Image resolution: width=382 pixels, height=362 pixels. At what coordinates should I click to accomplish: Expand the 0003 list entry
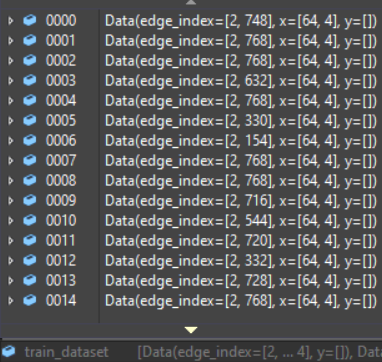11,81
